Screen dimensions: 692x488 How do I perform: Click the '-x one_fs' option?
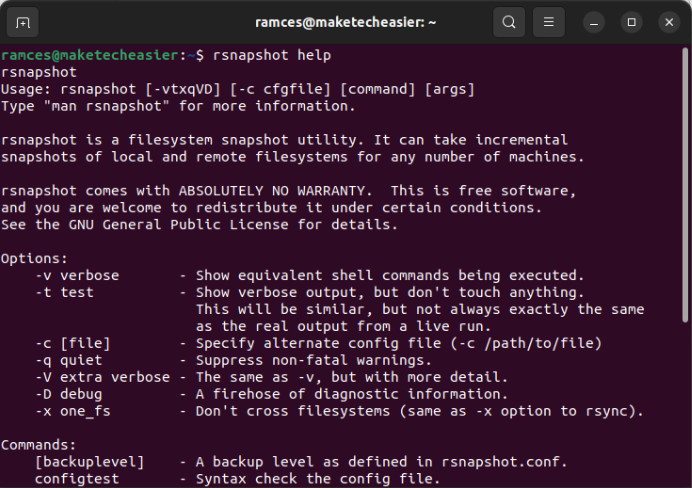point(73,411)
